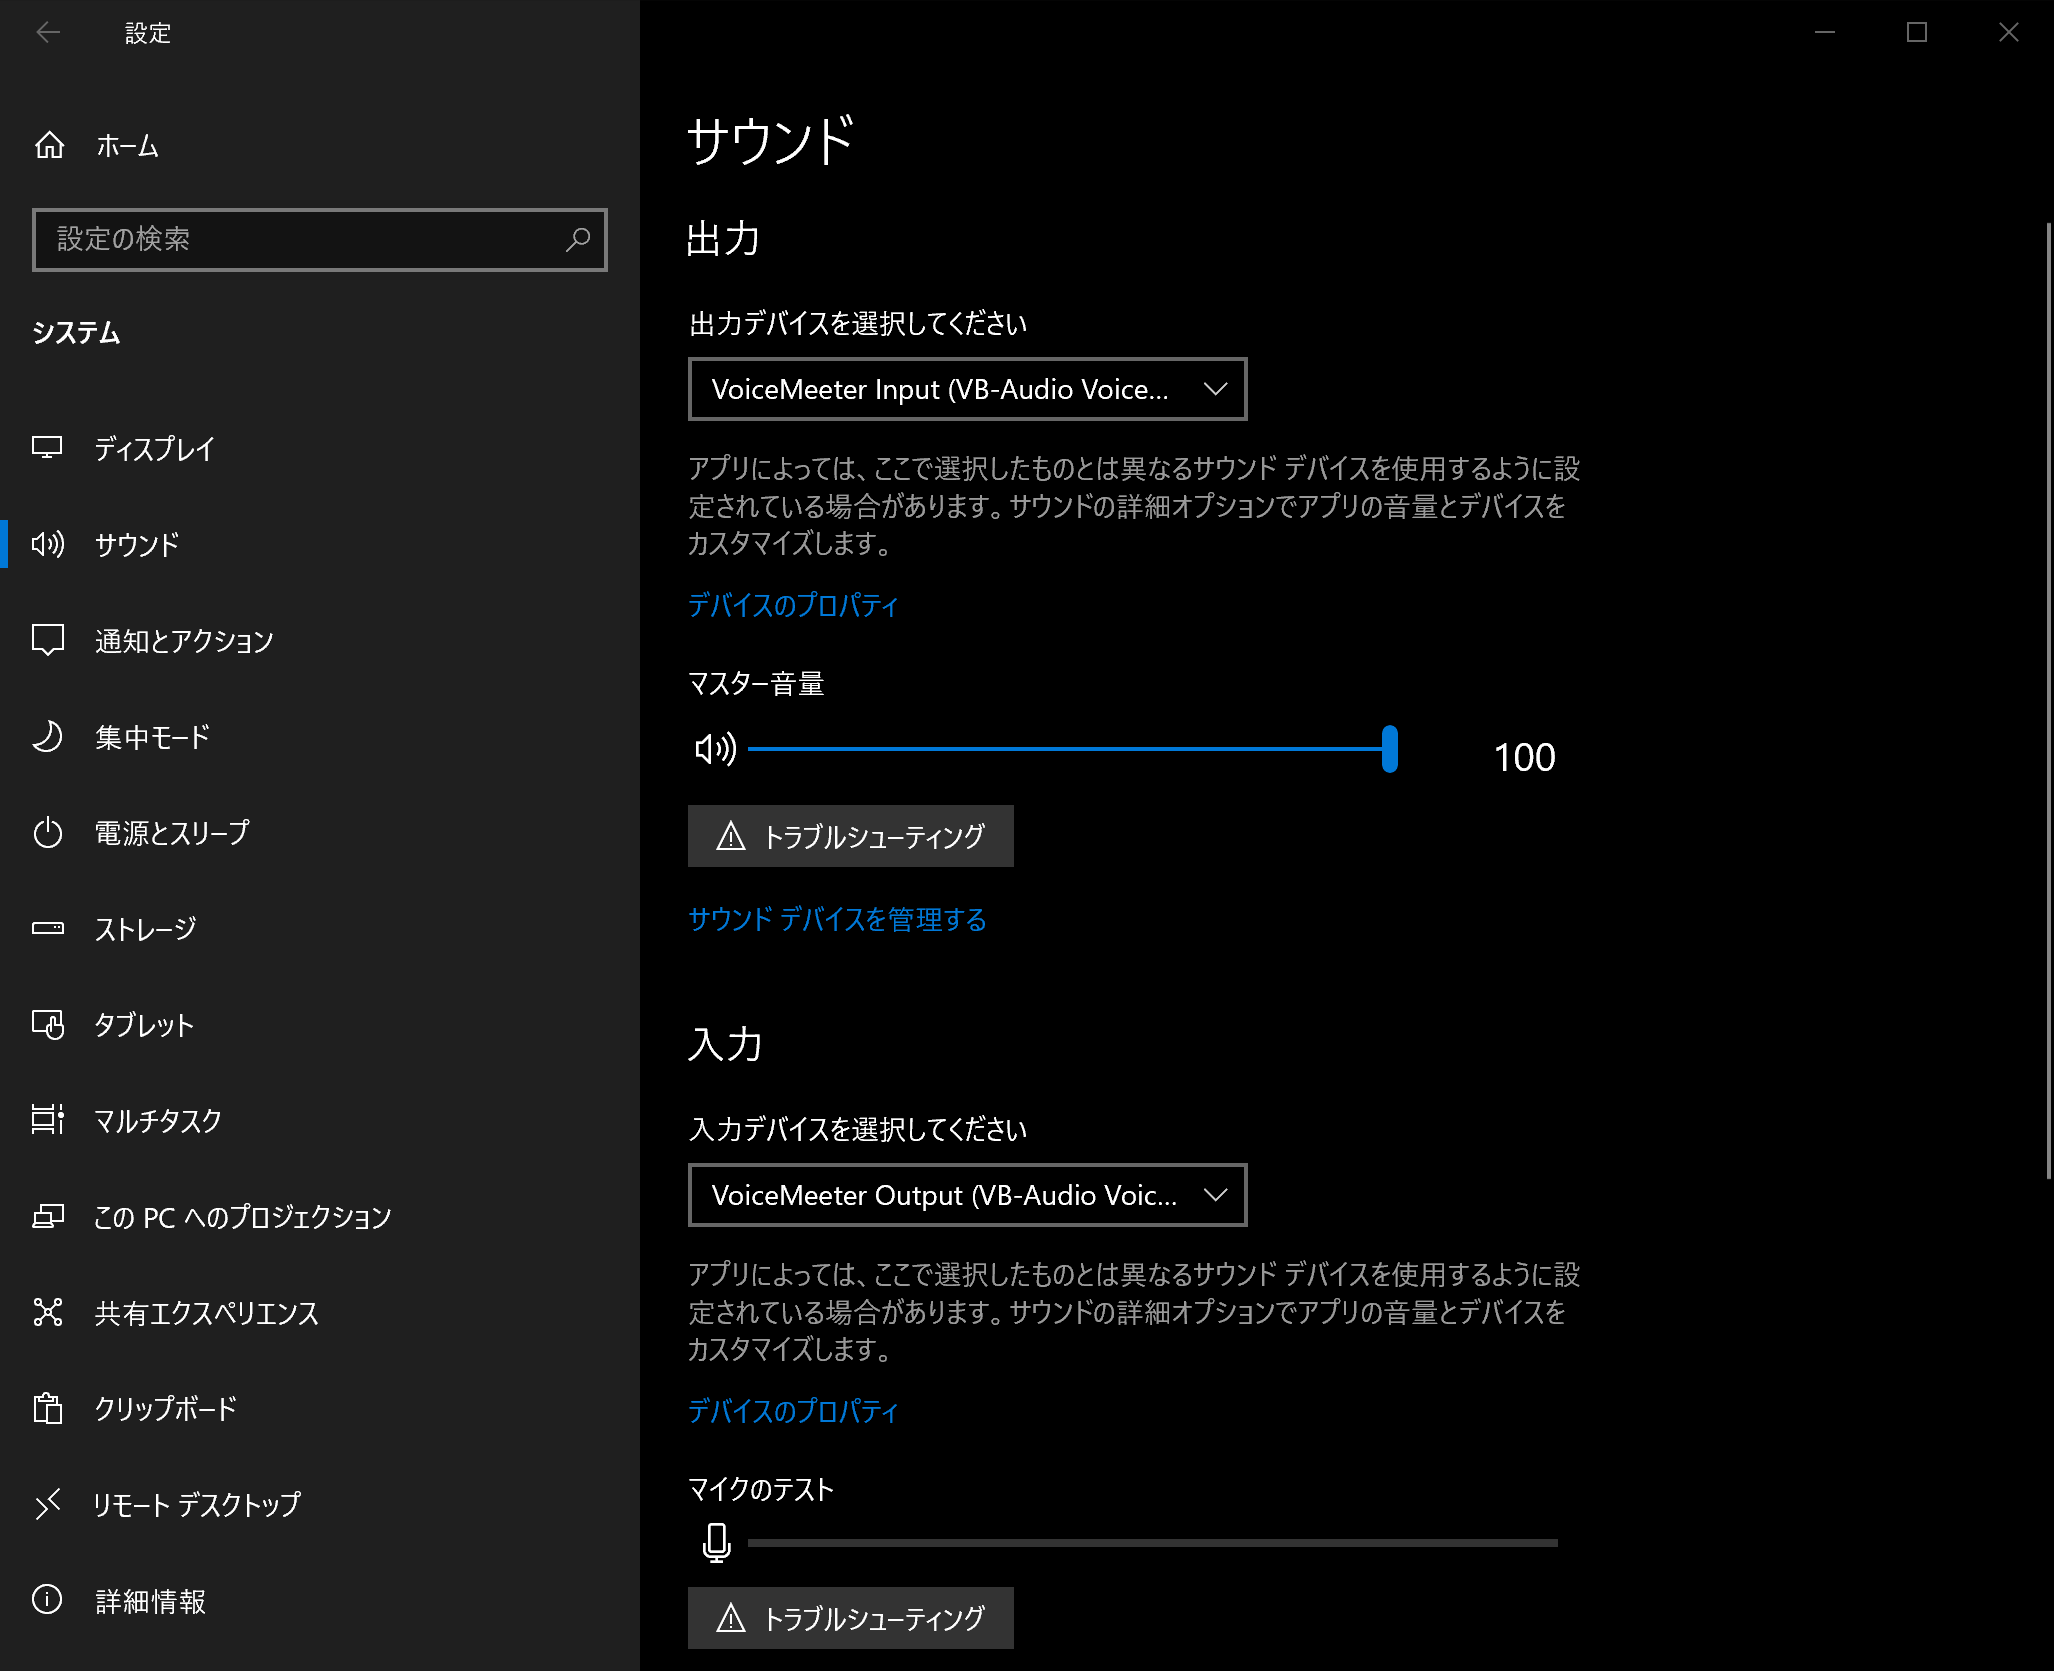The height and width of the screenshot is (1671, 2054).
Task: Navigate to ホーム
Action: coord(125,145)
